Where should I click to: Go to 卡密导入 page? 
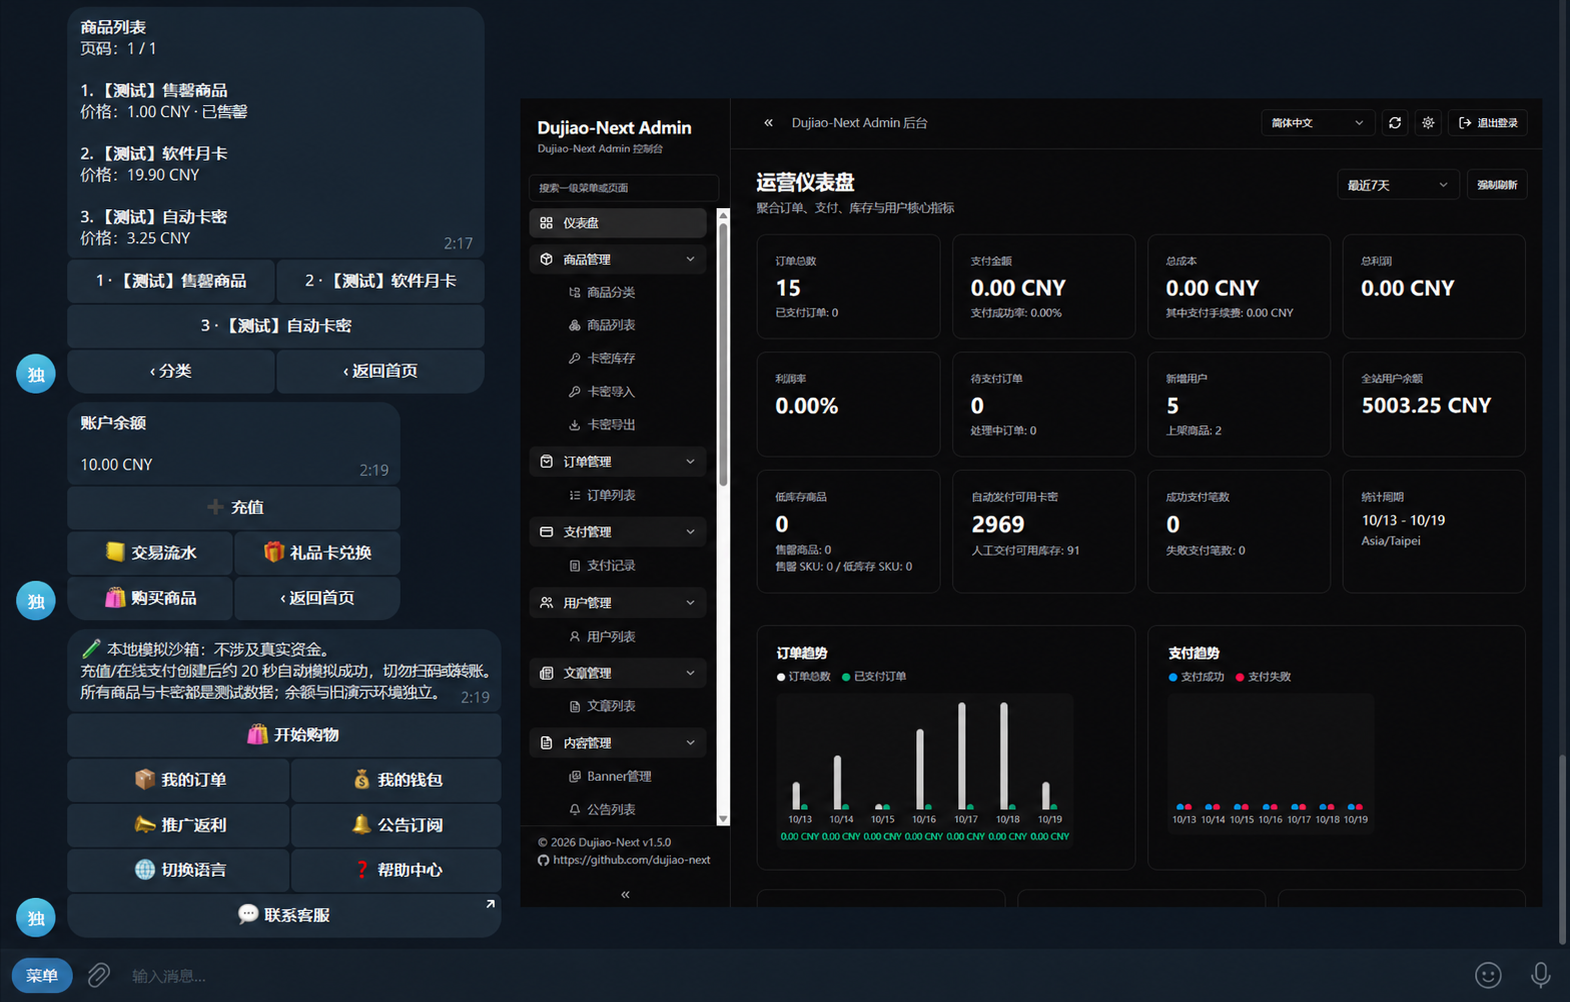[610, 392]
